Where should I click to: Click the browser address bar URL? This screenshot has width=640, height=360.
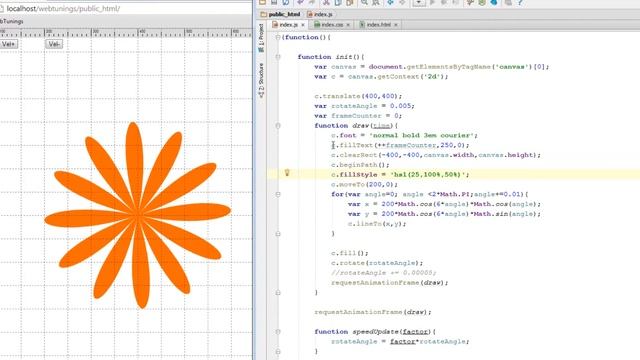click(x=63, y=8)
